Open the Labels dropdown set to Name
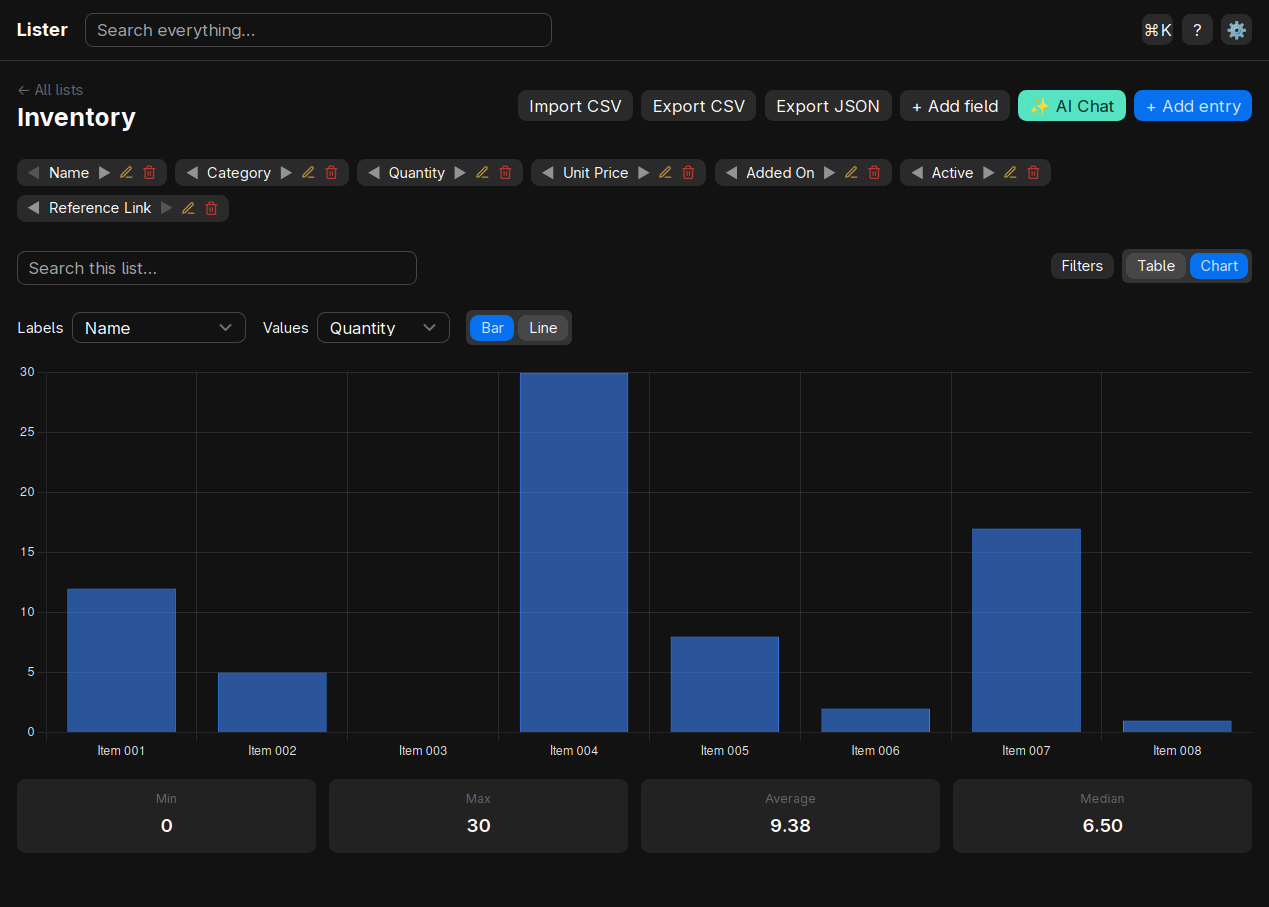 [159, 328]
